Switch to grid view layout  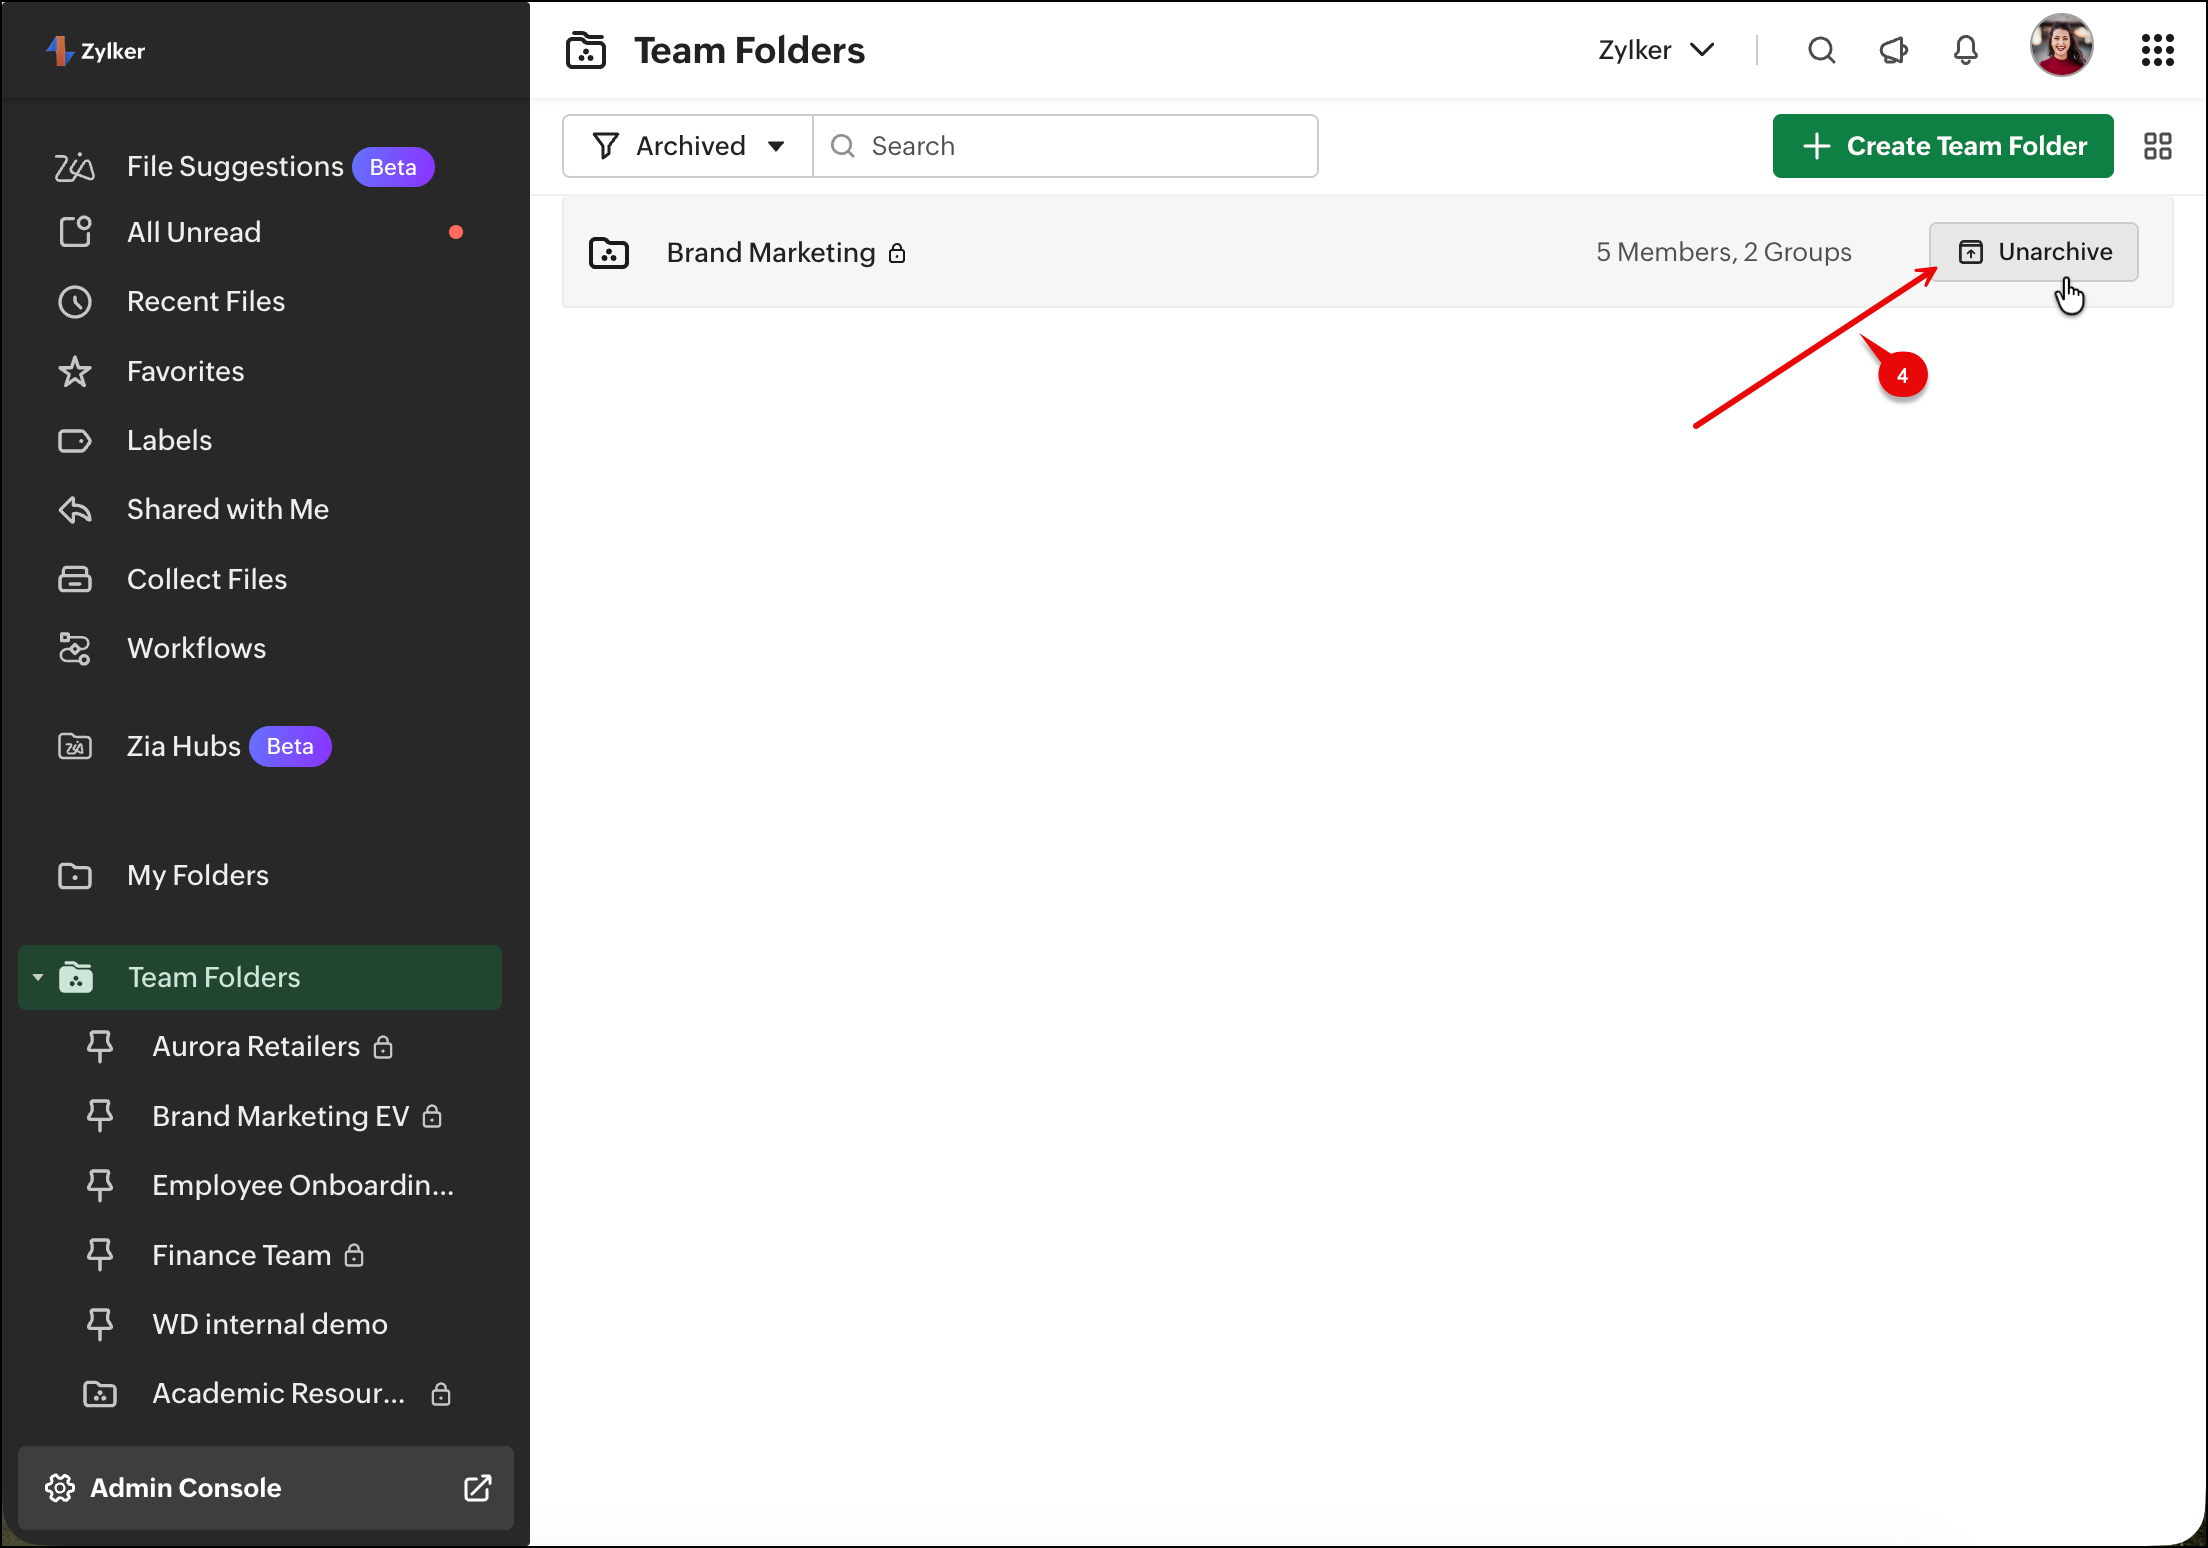pyautogui.click(x=2157, y=146)
